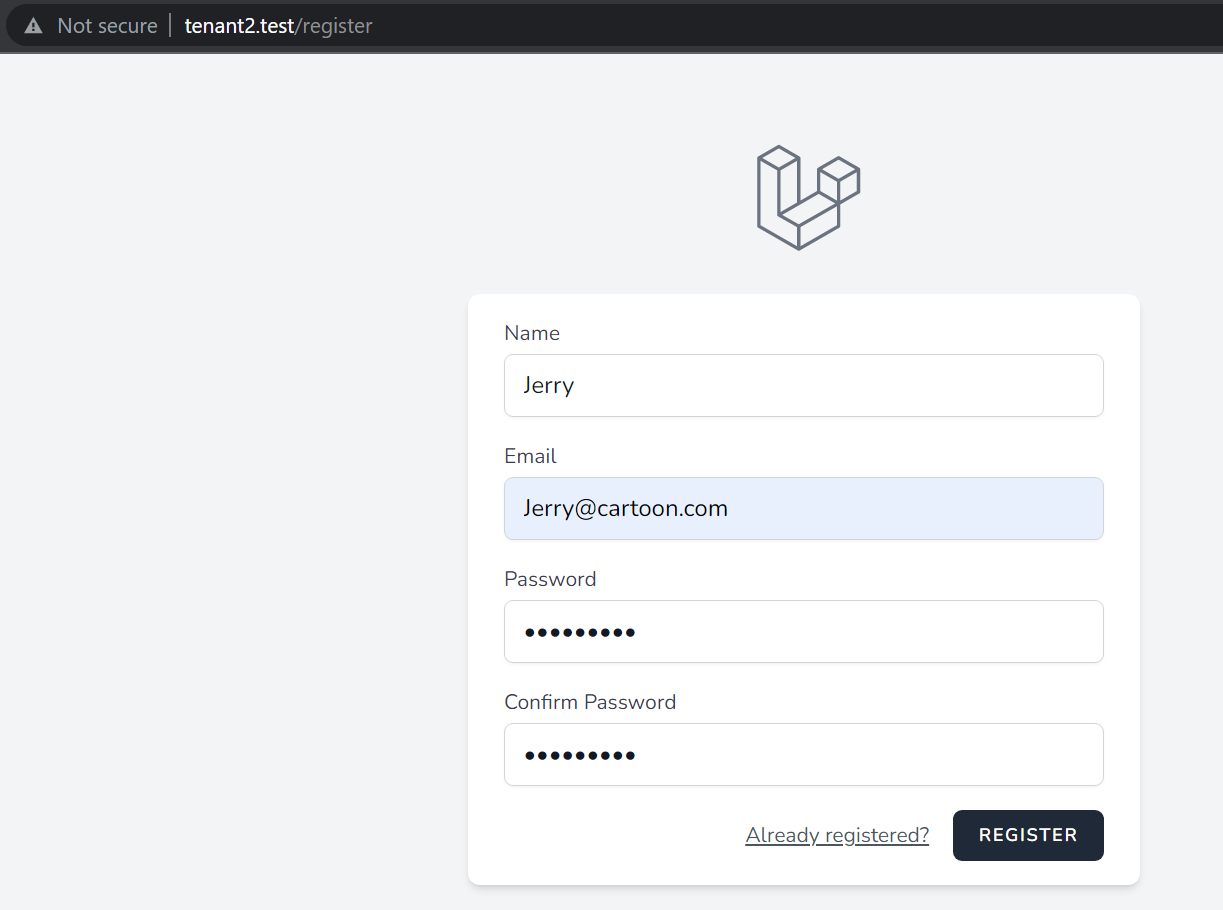Screen dimensions: 1223x910
Task: Click the Not secure label in the address bar
Action: click(x=107, y=26)
